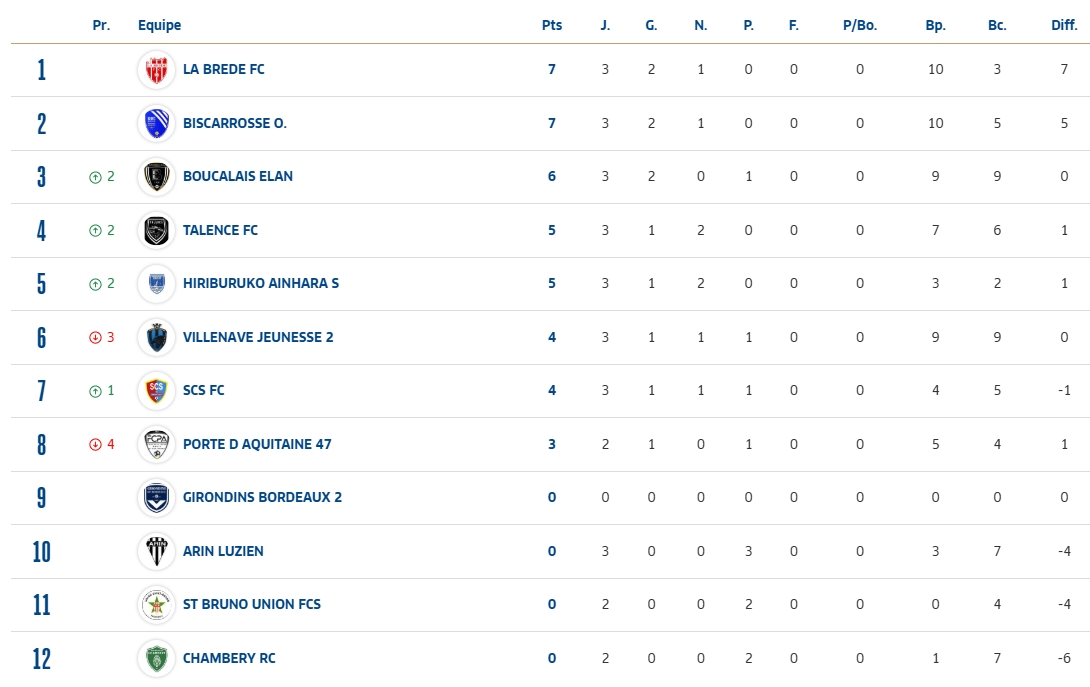This screenshot has width=1090, height=687.
Task: Click the PORTE D AQUITAINE 47 name
Action: [x=257, y=444]
